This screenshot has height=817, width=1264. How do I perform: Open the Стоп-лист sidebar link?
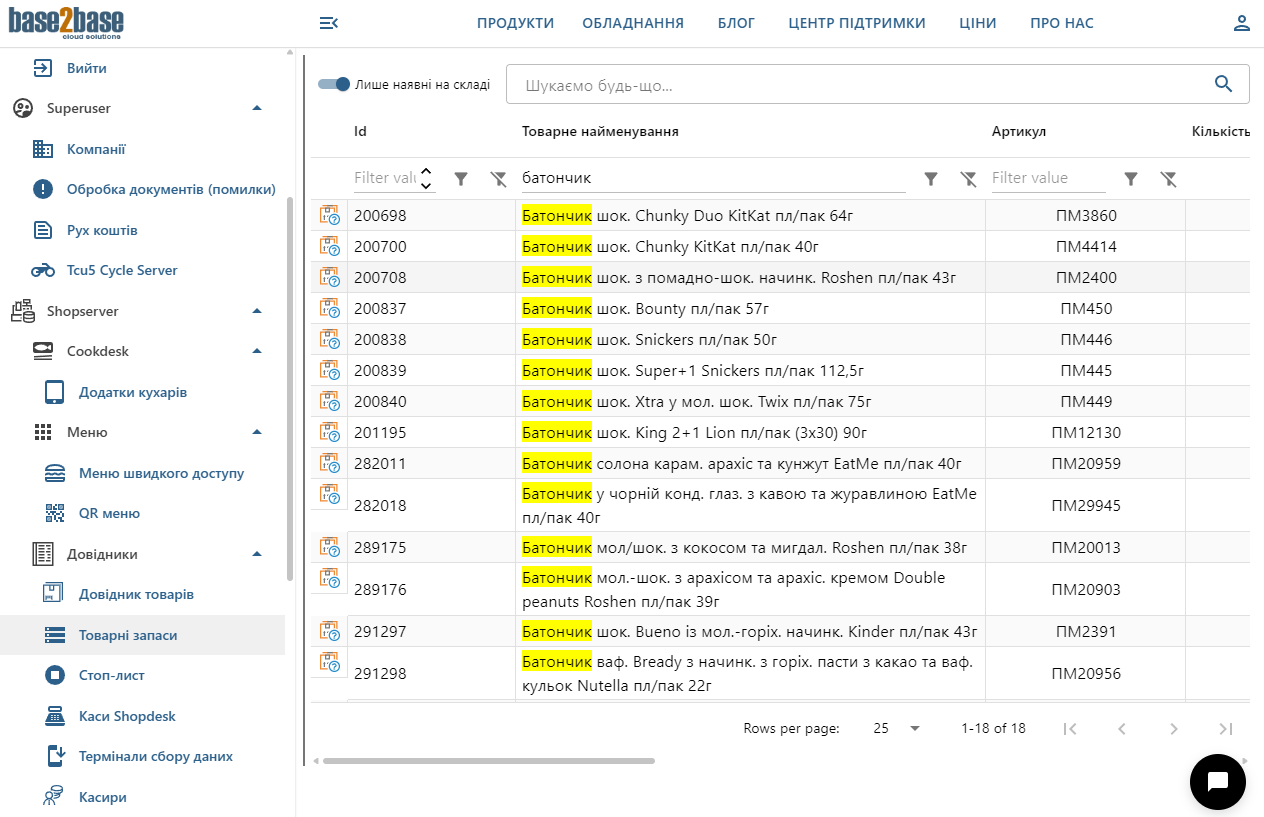click(x=112, y=675)
